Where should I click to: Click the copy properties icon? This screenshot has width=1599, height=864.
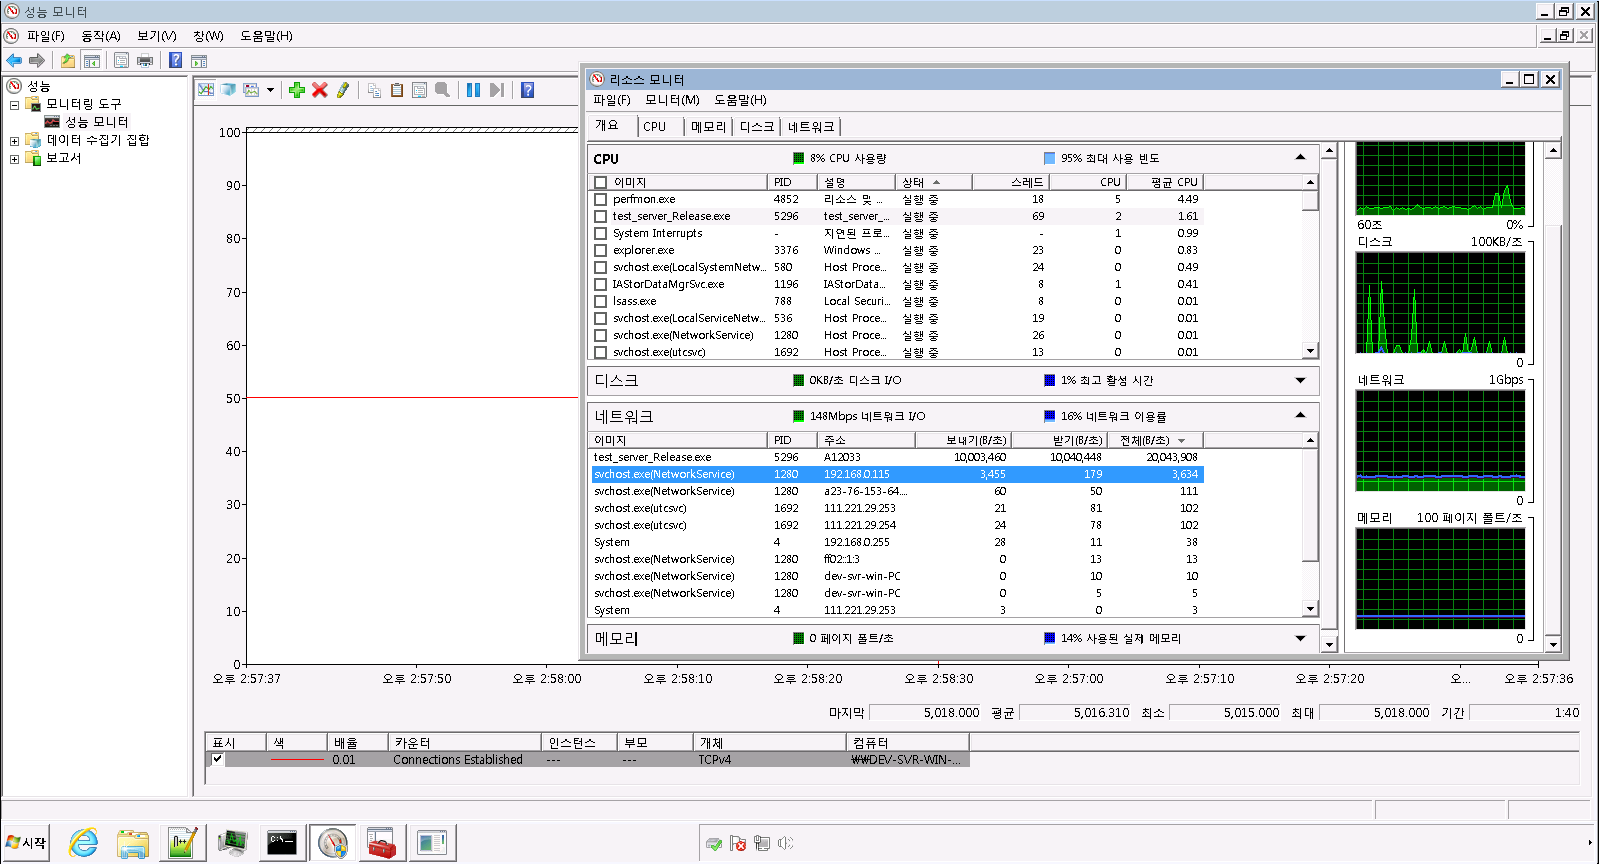pyautogui.click(x=374, y=90)
